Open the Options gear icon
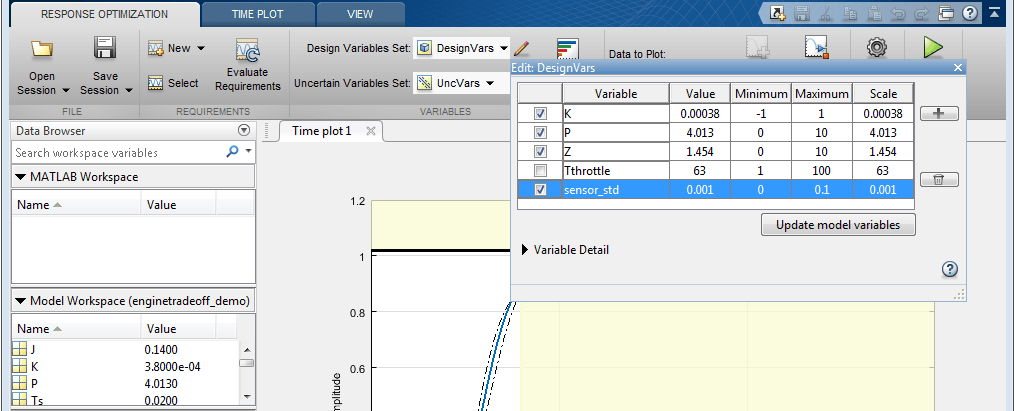This screenshot has height=411, width=1015. pyautogui.click(x=877, y=47)
